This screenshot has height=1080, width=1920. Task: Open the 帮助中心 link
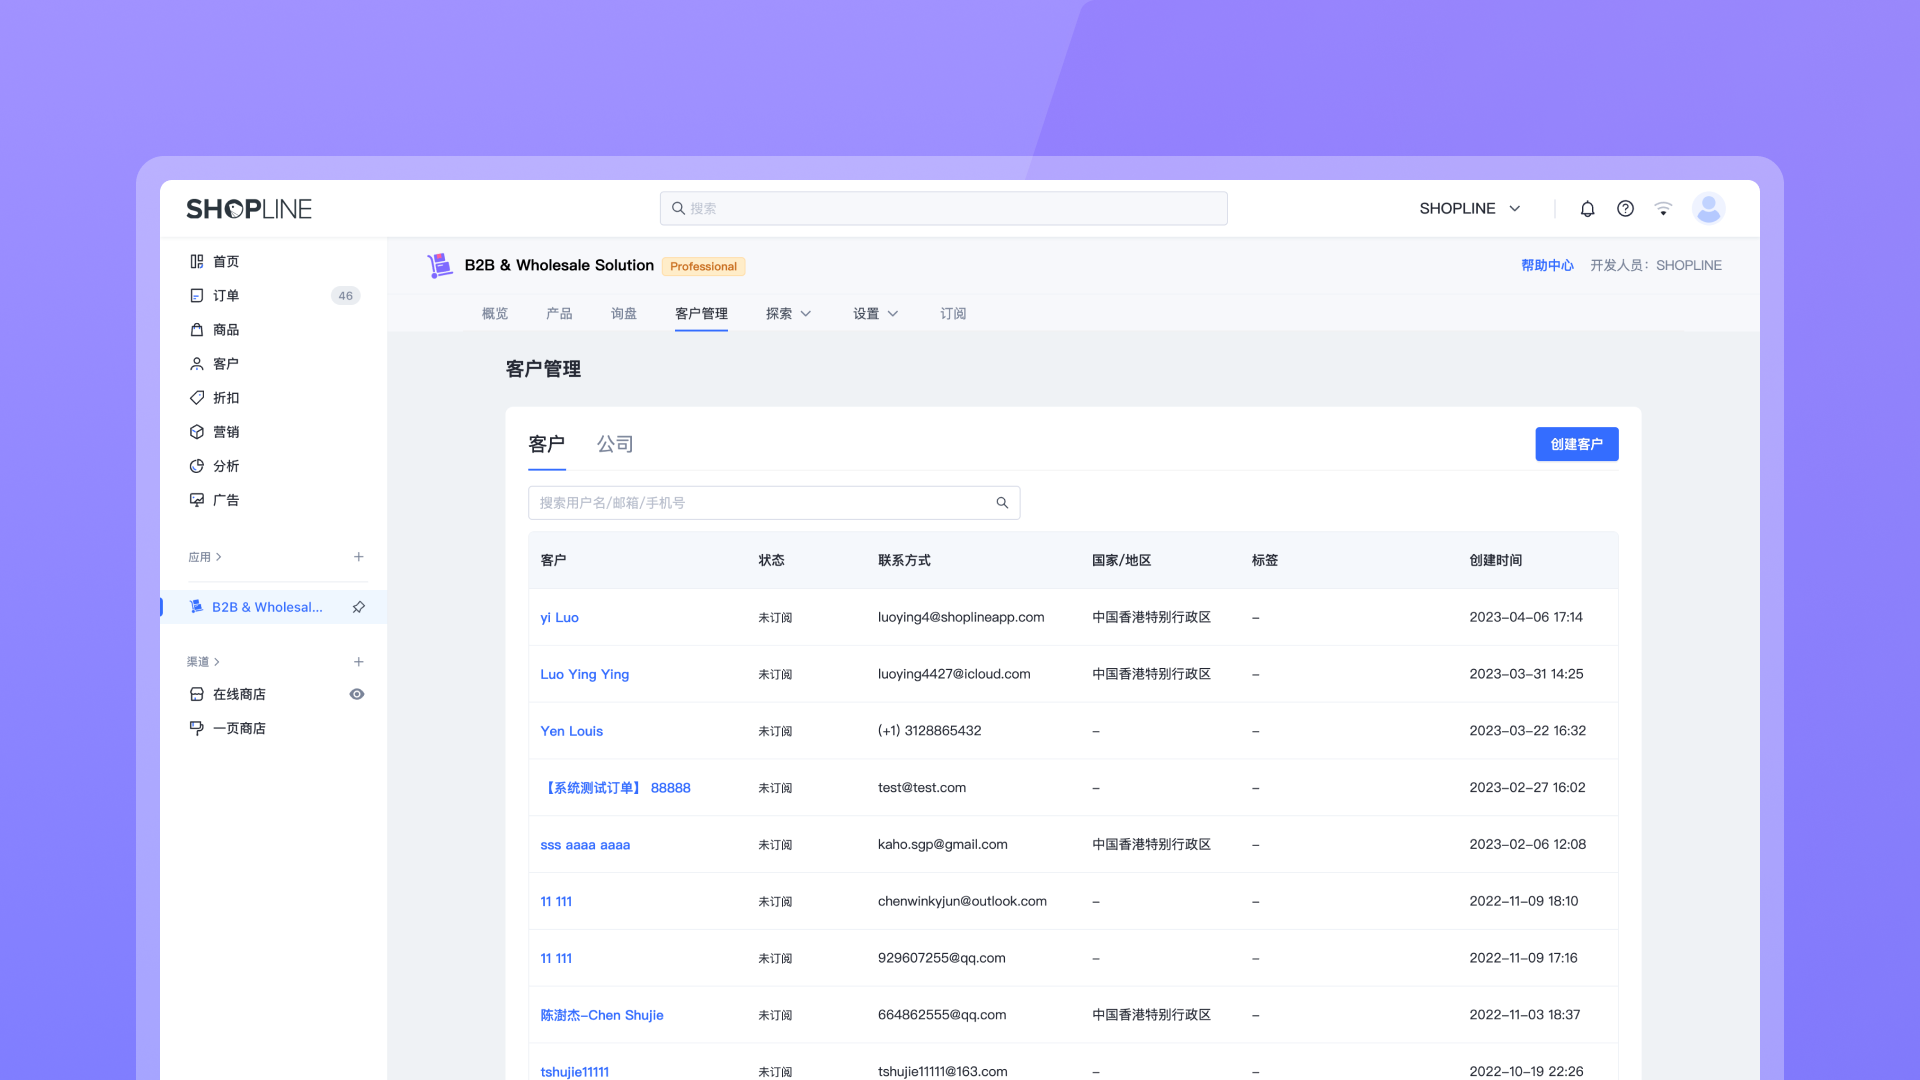1547,266
